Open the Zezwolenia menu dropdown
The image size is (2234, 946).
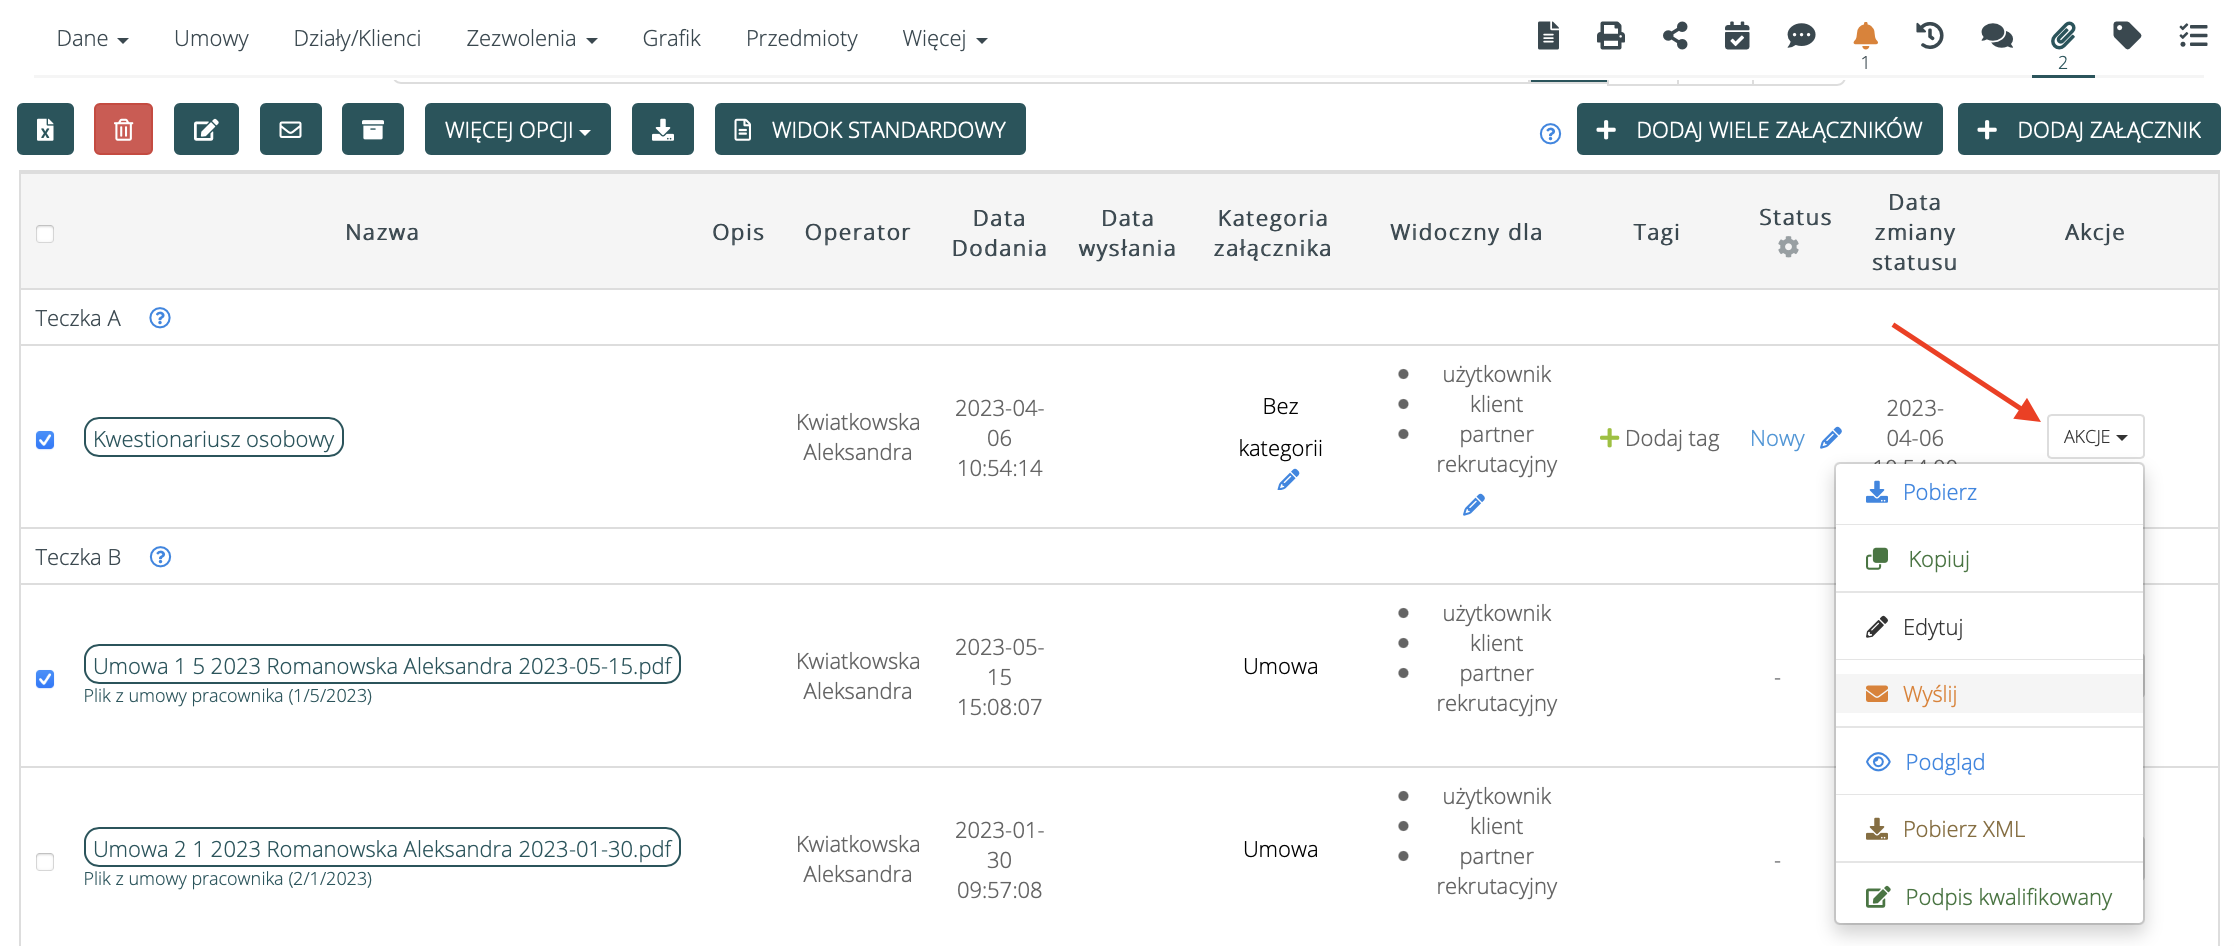[531, 39]
